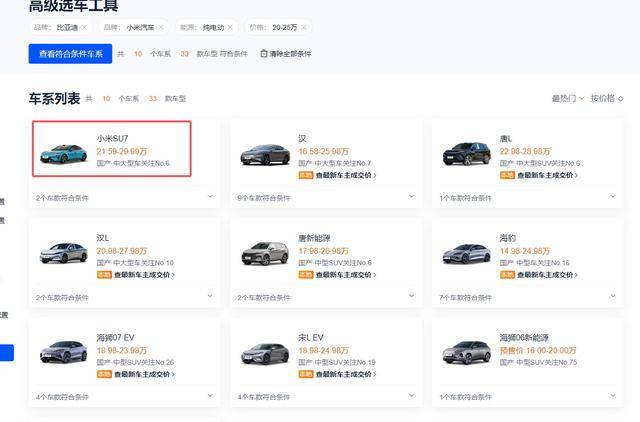
Task: Click the 海豹 series title
Action: point(508,238)
